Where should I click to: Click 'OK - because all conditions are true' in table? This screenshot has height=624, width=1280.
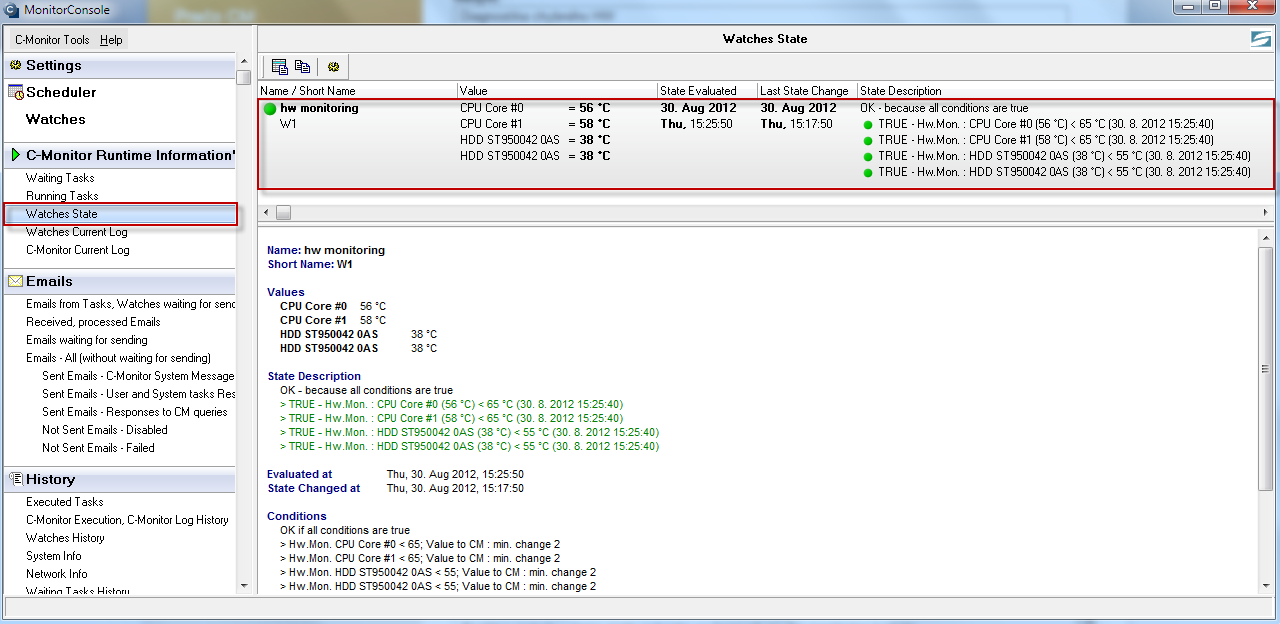pos(944,108)
